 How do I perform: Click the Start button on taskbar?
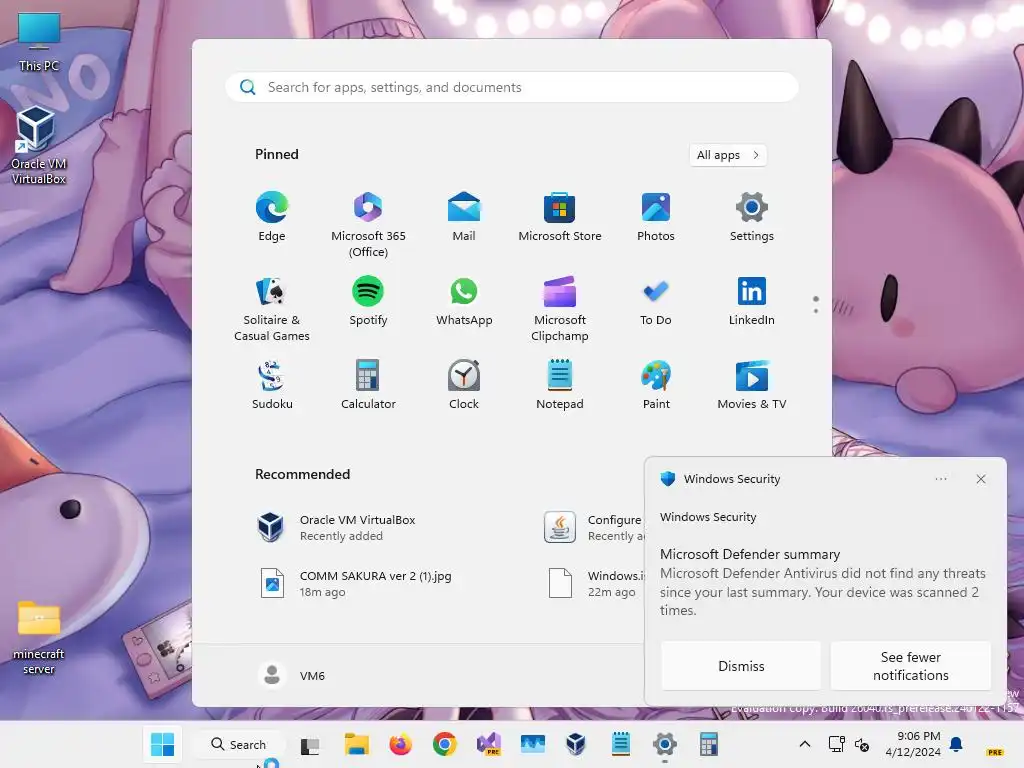coord(162,744)
